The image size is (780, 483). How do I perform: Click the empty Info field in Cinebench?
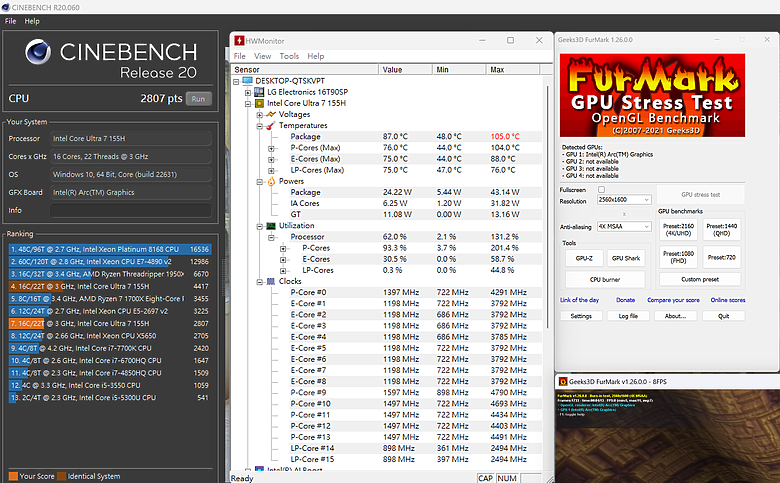[130, 210]
